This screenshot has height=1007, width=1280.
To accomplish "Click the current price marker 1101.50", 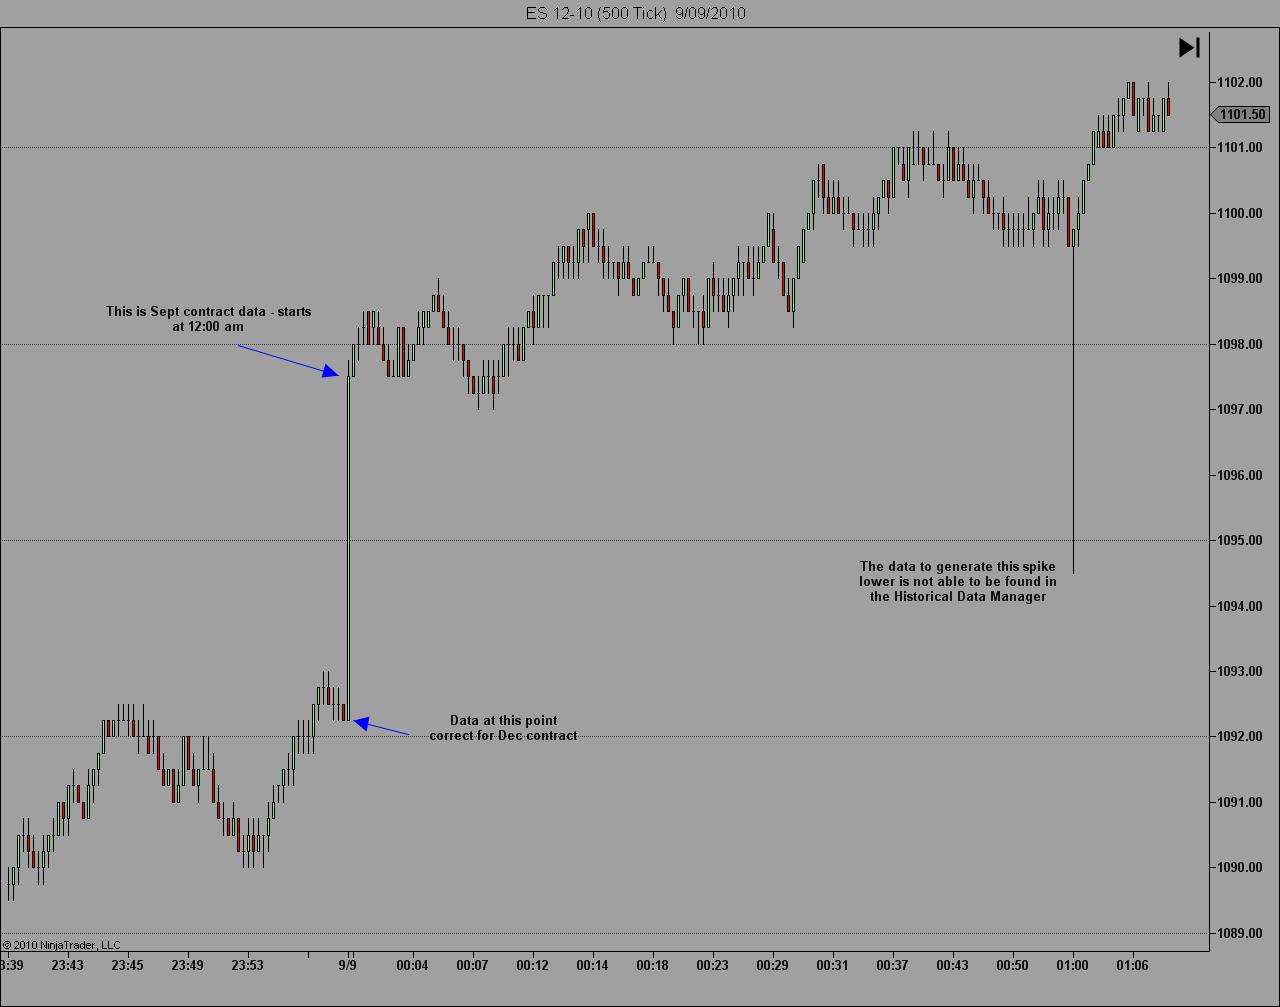I will pyautogui.click(x=1241, y=115).
